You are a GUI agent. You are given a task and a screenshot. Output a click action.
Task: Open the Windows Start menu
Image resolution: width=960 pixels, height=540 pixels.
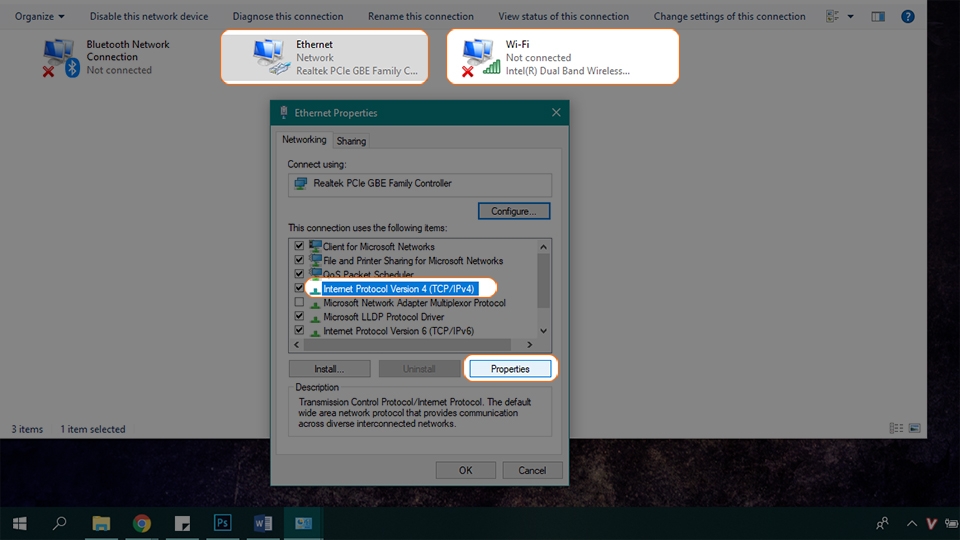pyautogui.click(x=20, y=523)
